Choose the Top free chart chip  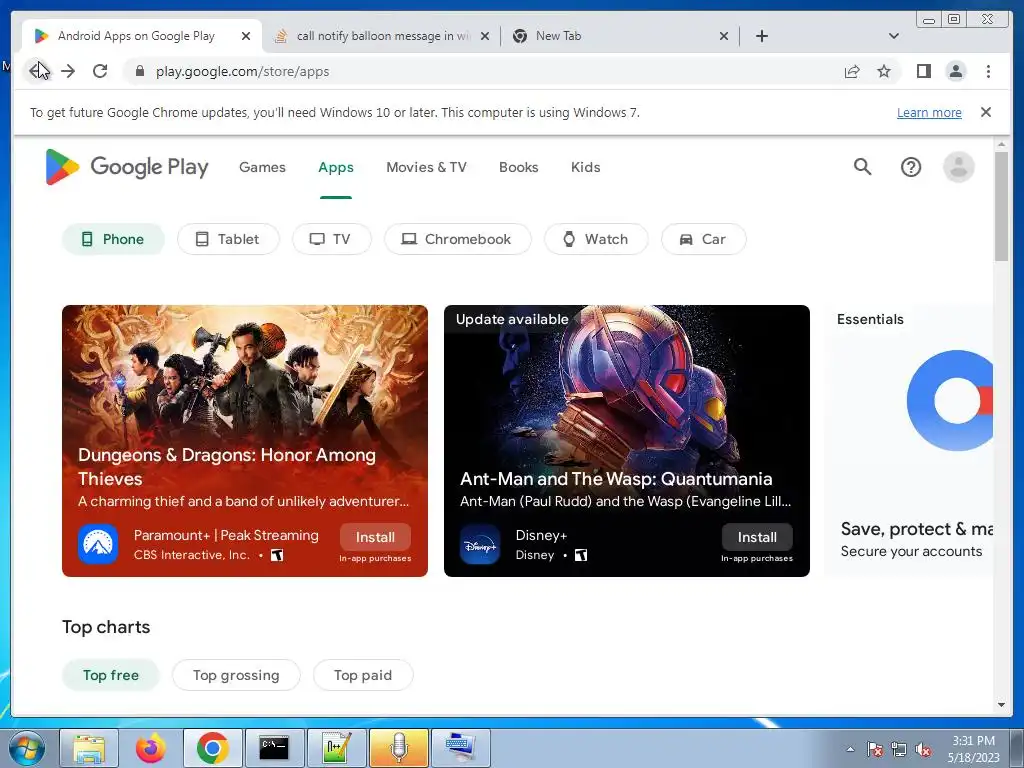(110, 675)
